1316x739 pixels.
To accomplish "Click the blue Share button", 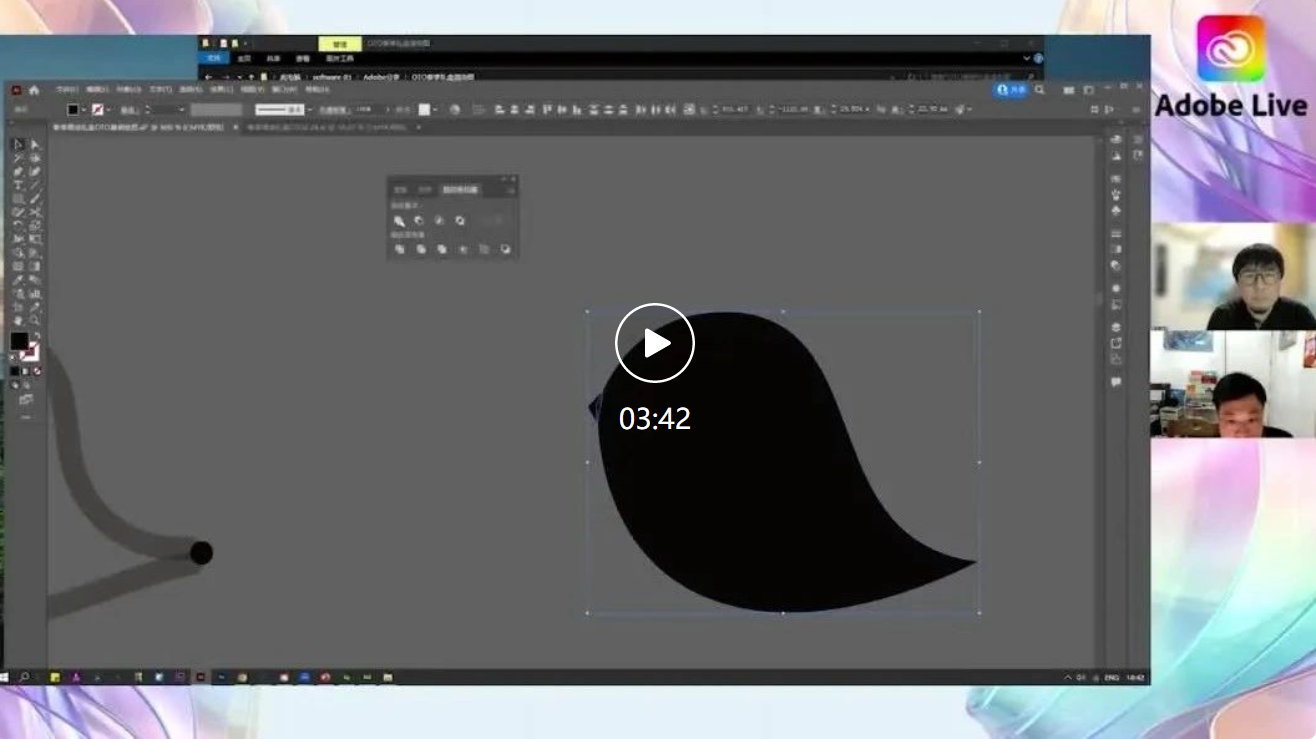I will tap(1011, 89).
